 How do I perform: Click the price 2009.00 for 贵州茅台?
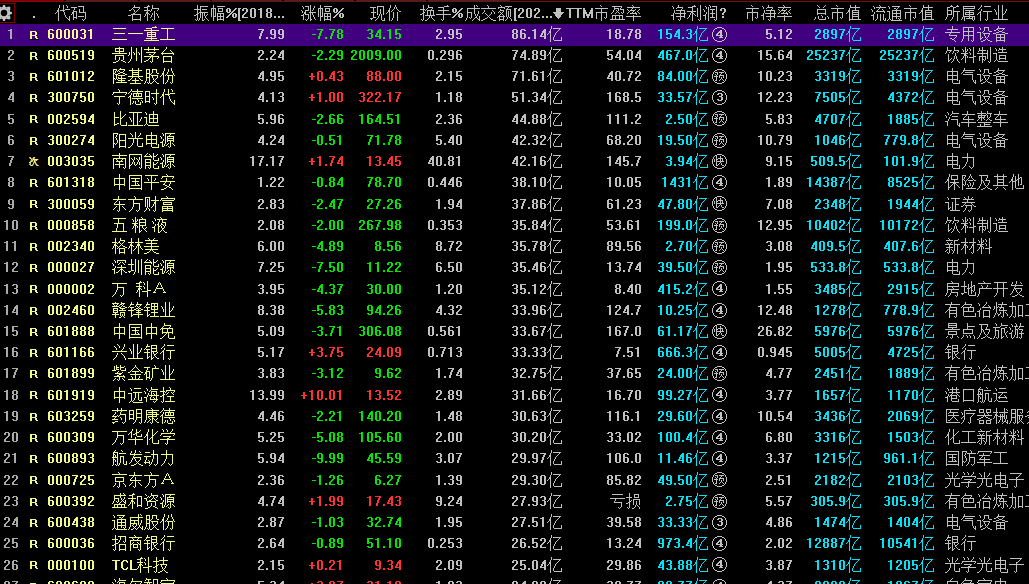coord(376,55)
